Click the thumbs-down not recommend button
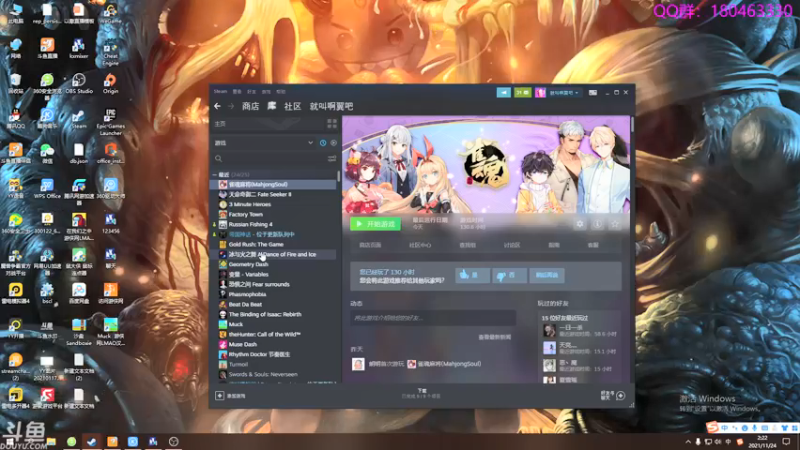 click(x=509, y=275)
